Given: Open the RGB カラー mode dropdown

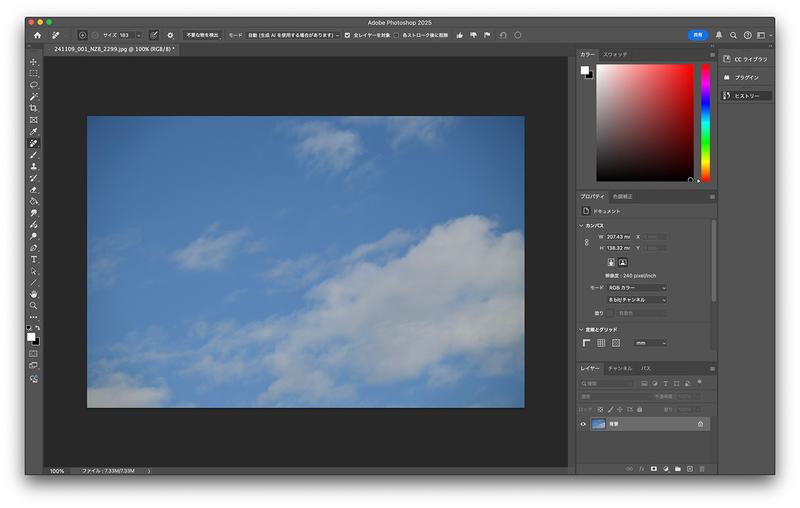Looking at the screenshot, I should pos(636,287).
